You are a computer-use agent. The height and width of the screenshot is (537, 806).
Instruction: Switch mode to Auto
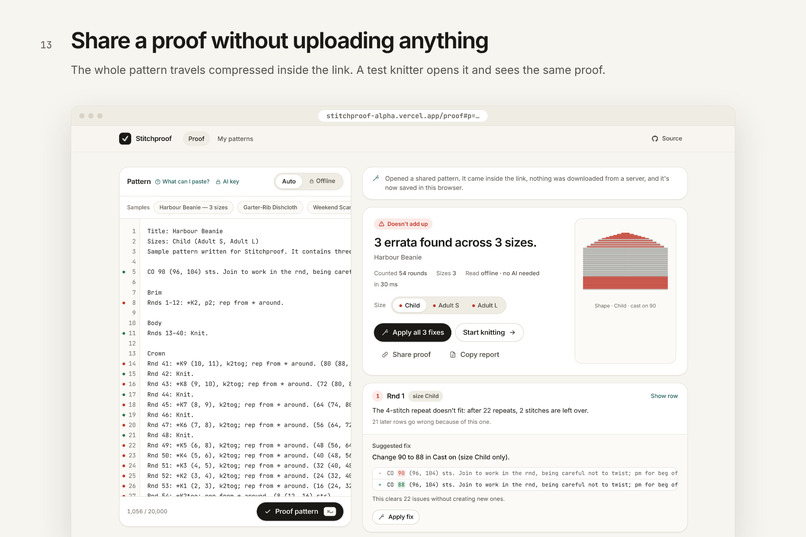[289, 181]
